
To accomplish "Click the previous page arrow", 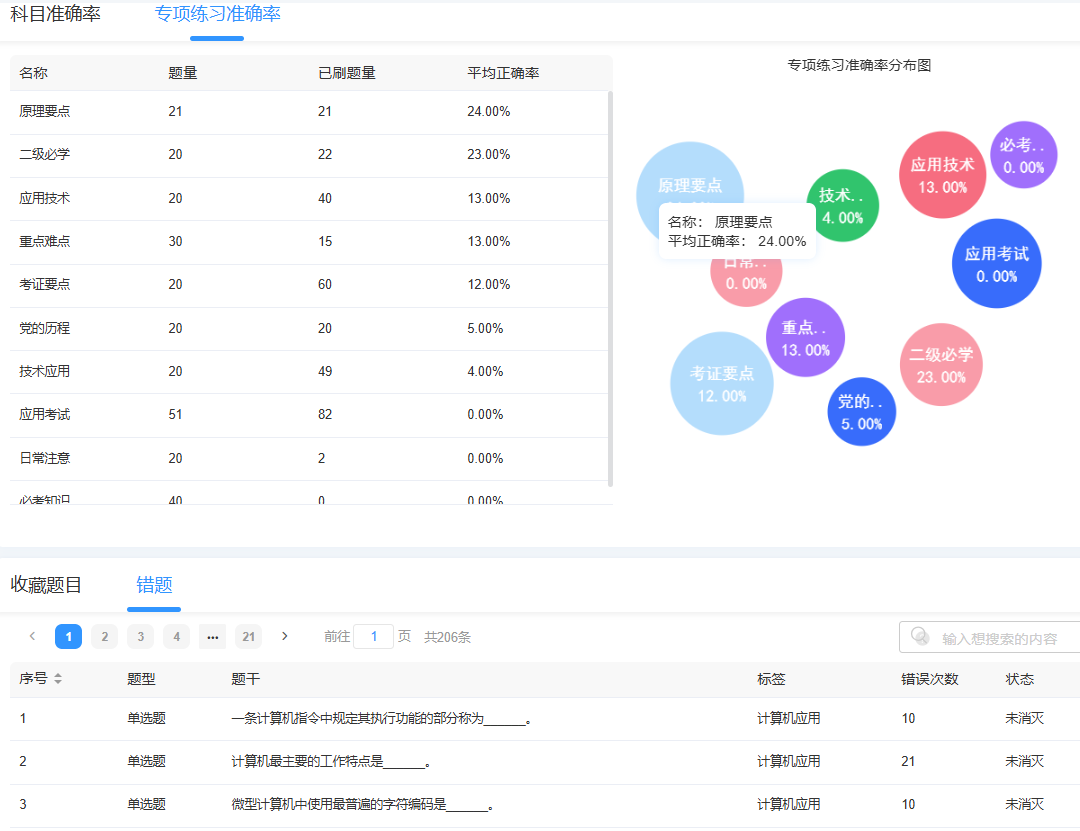I will (x=33, y=636).
